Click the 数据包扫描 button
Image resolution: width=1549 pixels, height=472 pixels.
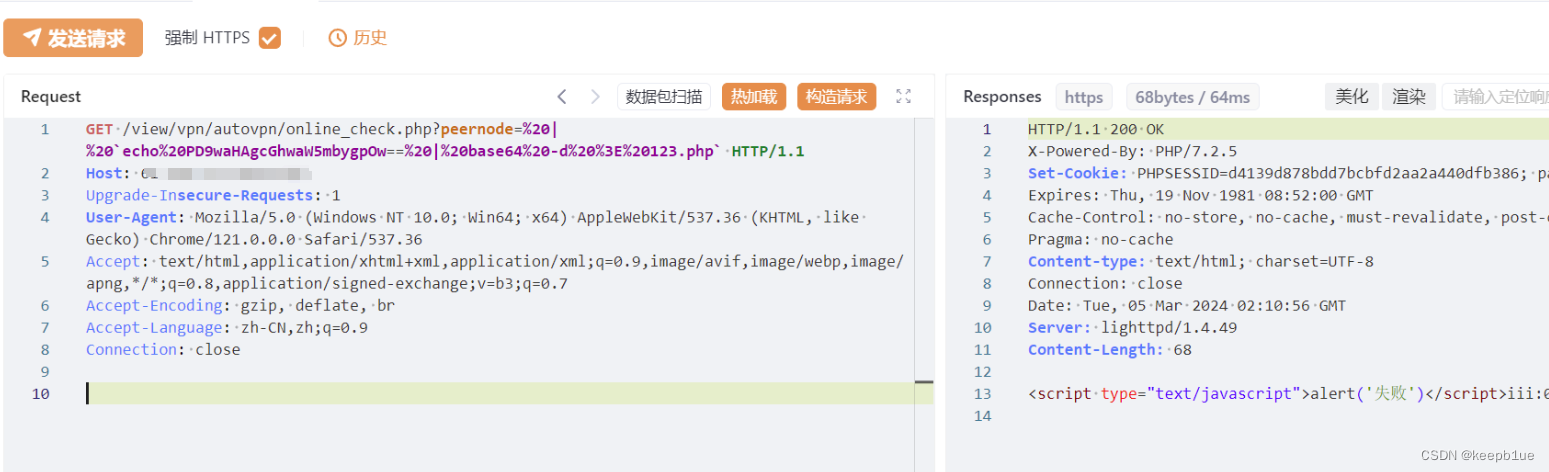664,97
